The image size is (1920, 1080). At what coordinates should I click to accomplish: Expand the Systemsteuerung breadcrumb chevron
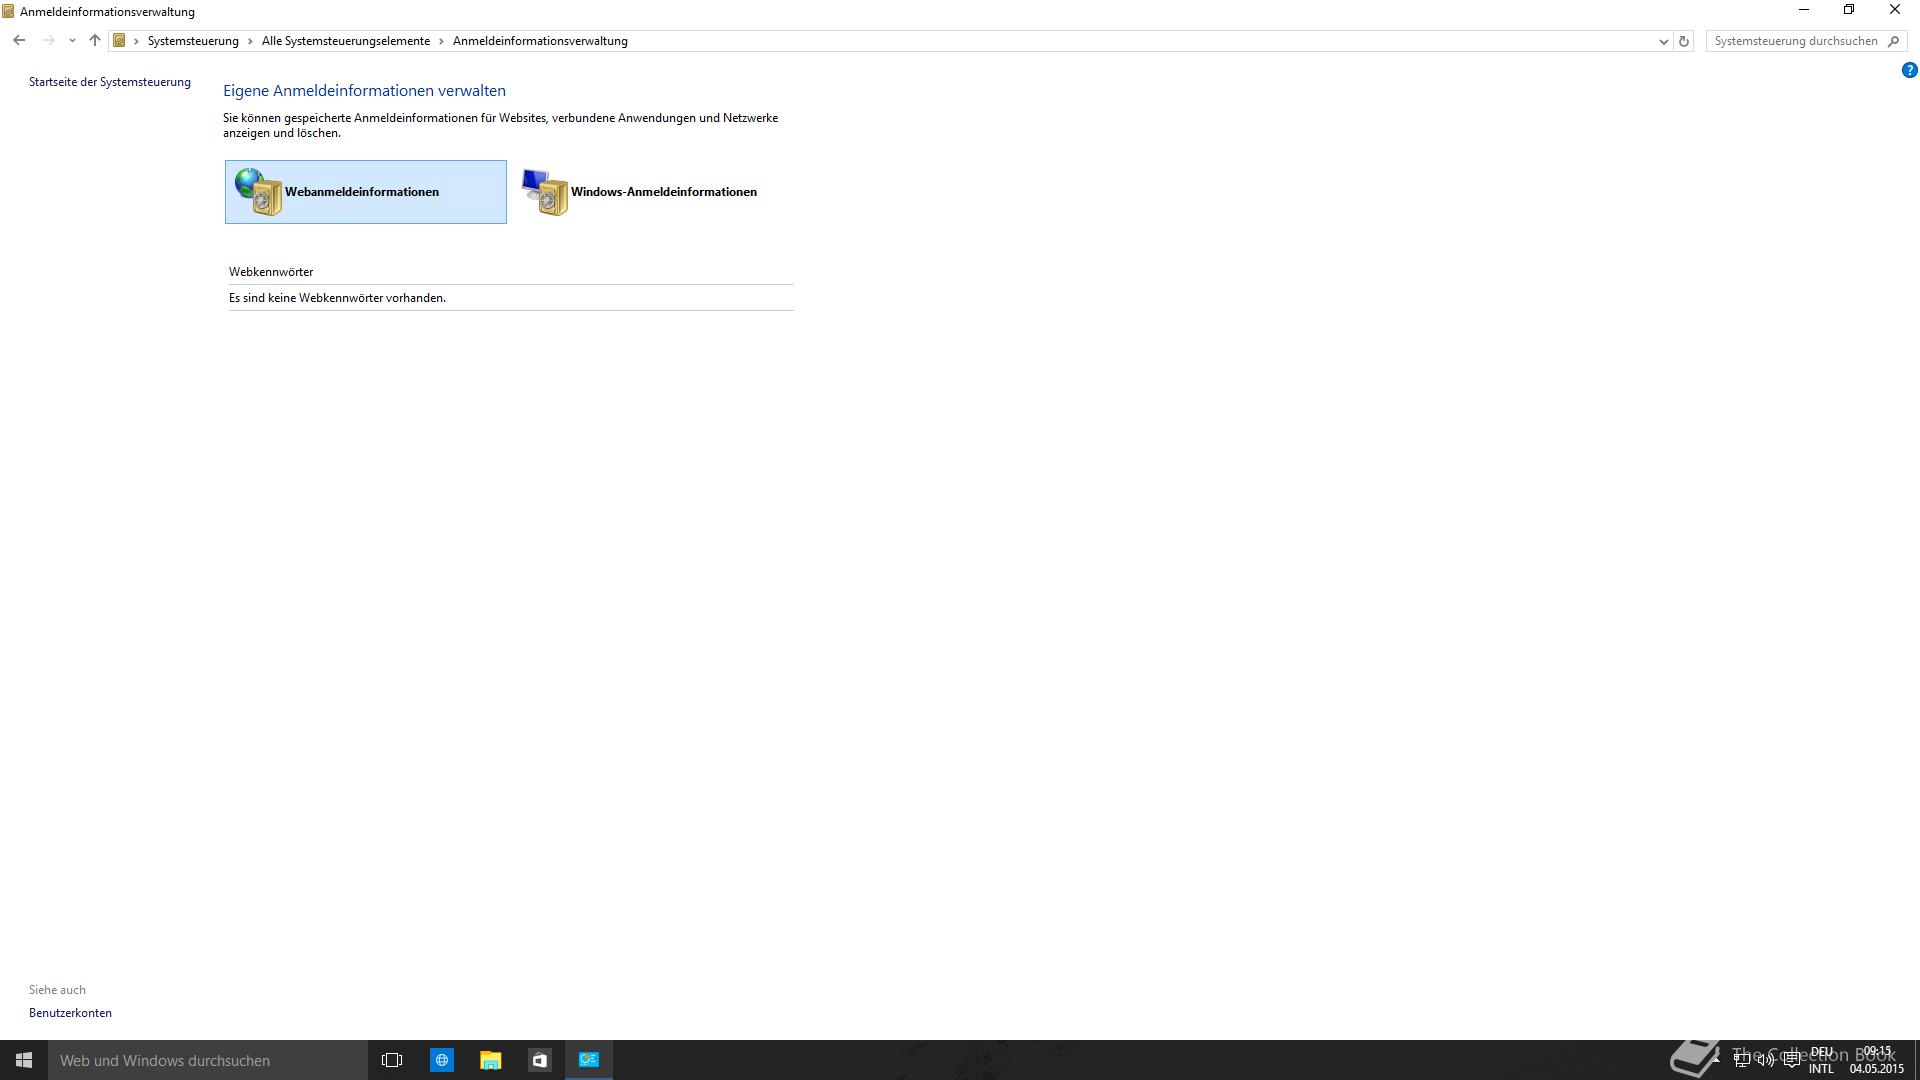pos(250,41)
